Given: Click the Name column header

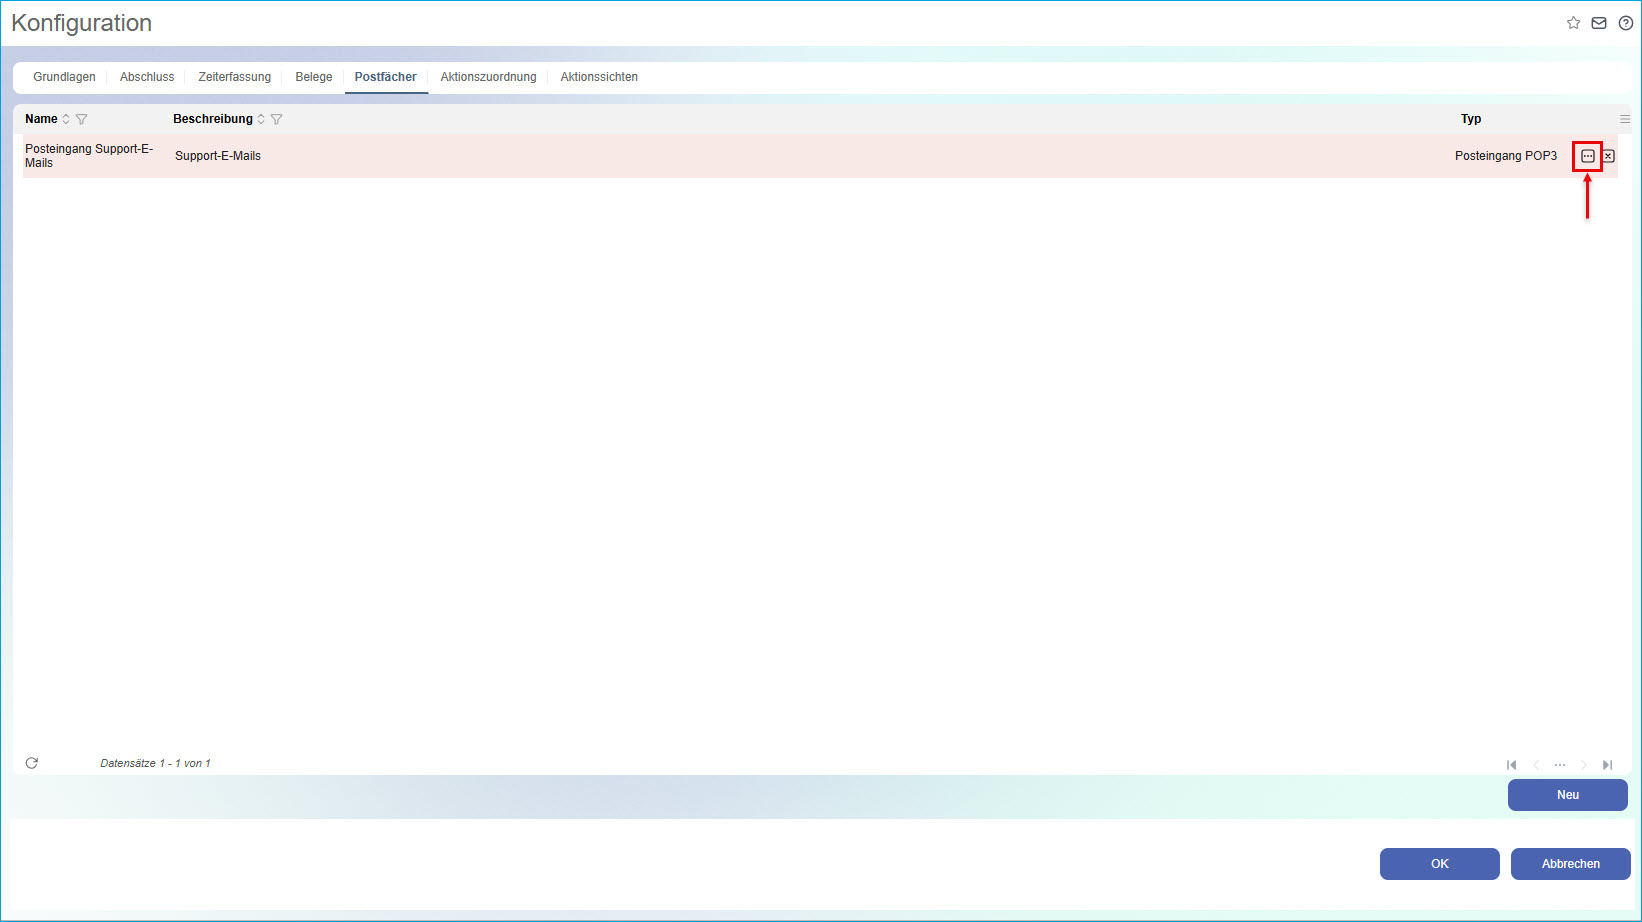Looking at the screenshot, I should coord(41,119).
